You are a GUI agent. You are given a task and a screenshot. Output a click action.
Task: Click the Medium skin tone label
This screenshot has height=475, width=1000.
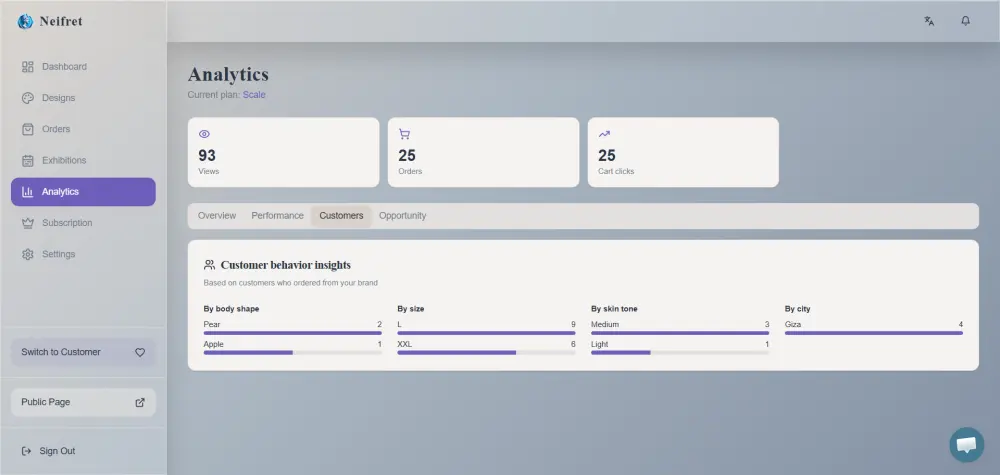[605, 325]
